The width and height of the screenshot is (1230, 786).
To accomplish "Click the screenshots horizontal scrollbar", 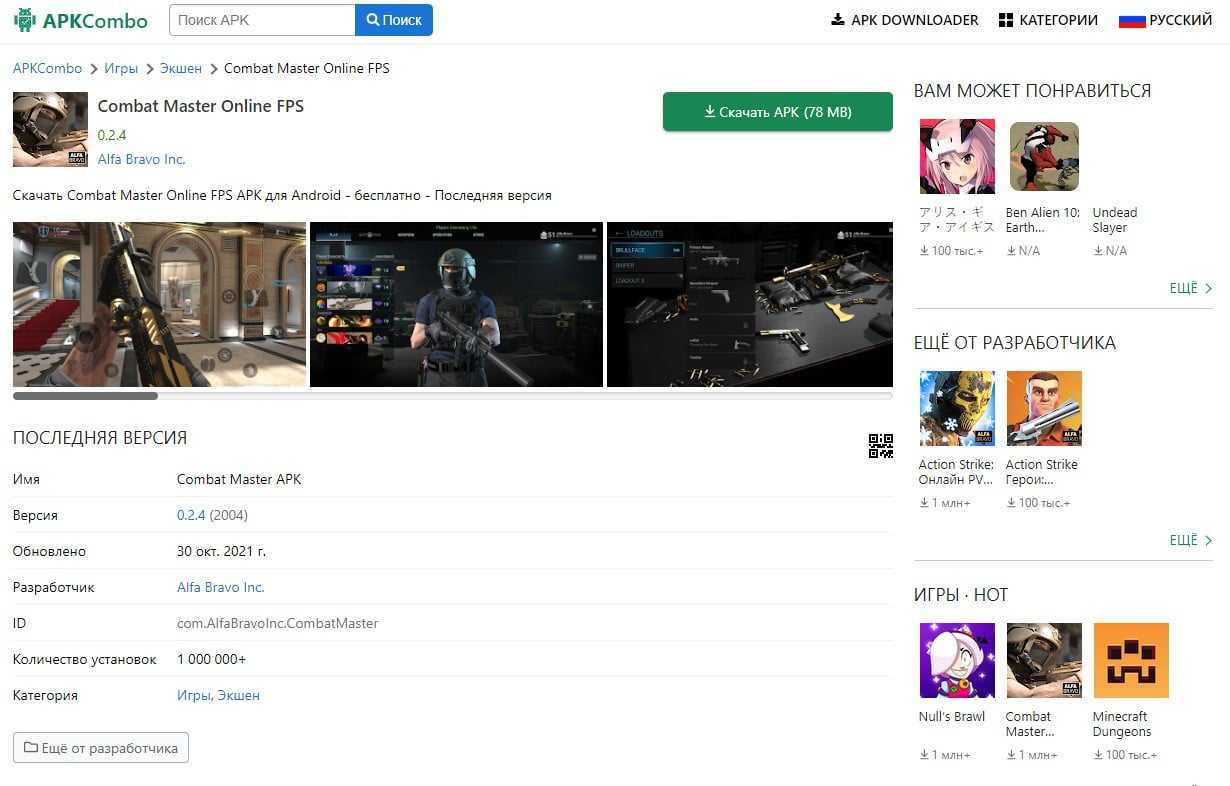I will tap(85, 396).
